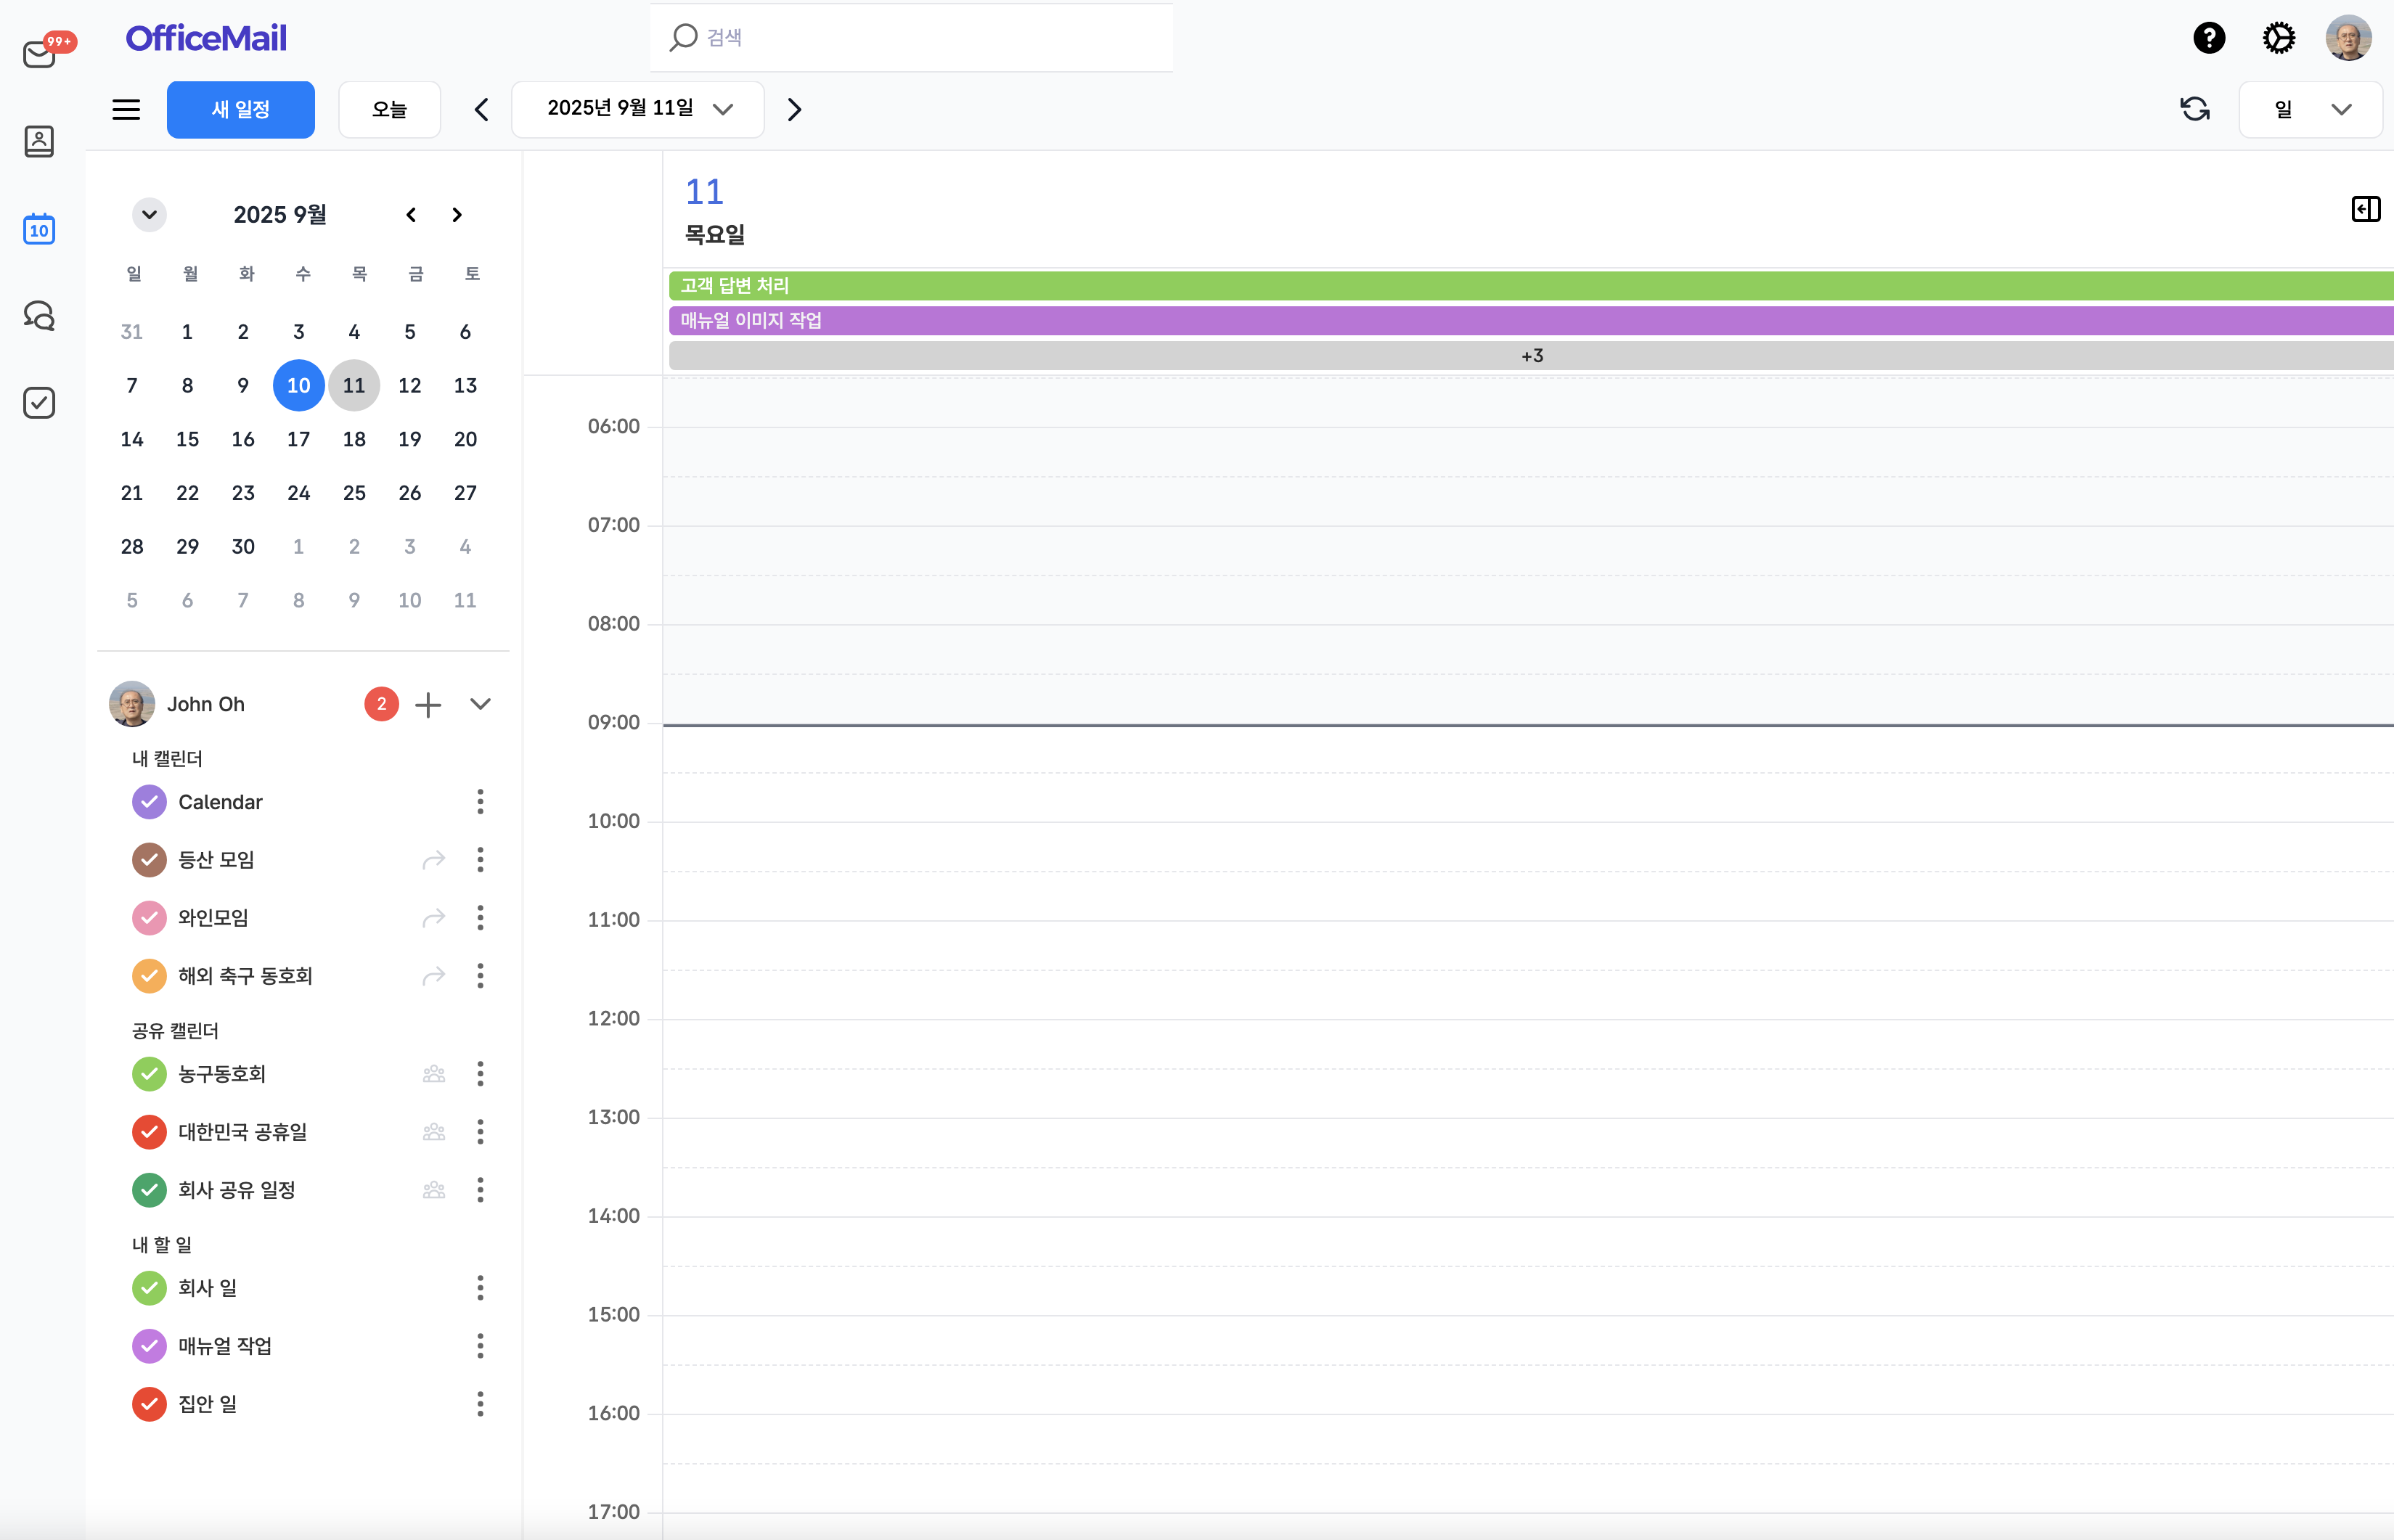This screenshot has width=2394, height=1540.
Task: Open the tasks checklist sidebar icon
Action: (x=39, y=403)
